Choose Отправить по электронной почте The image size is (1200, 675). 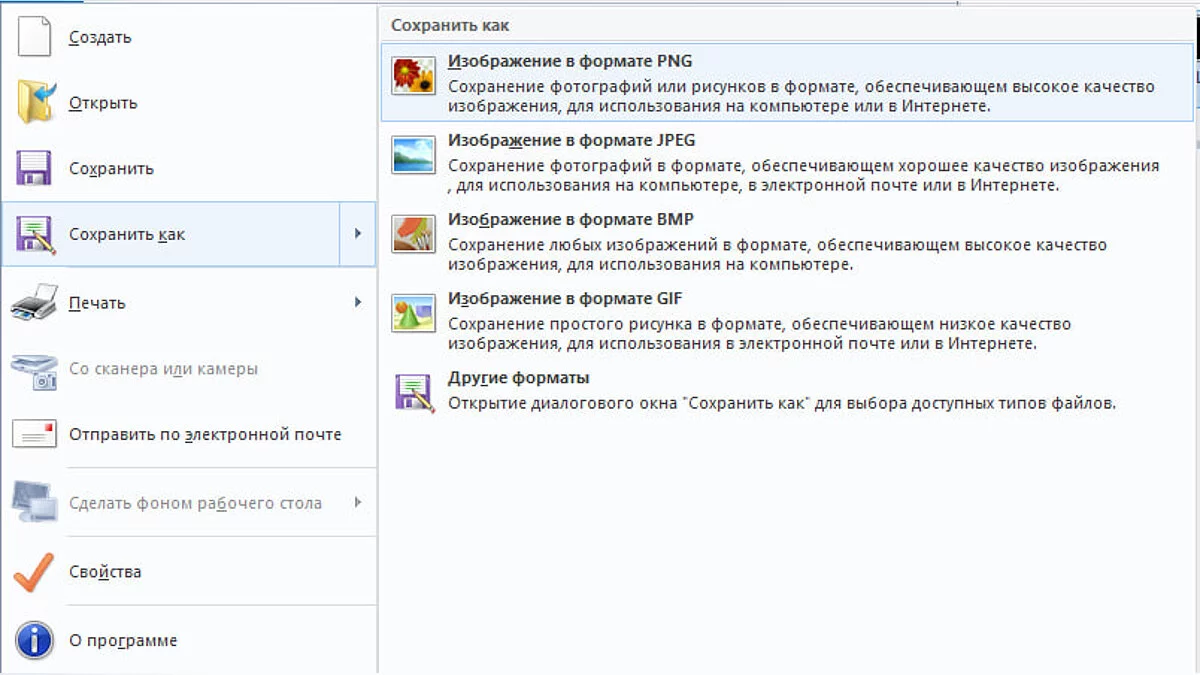pos(205,434)
